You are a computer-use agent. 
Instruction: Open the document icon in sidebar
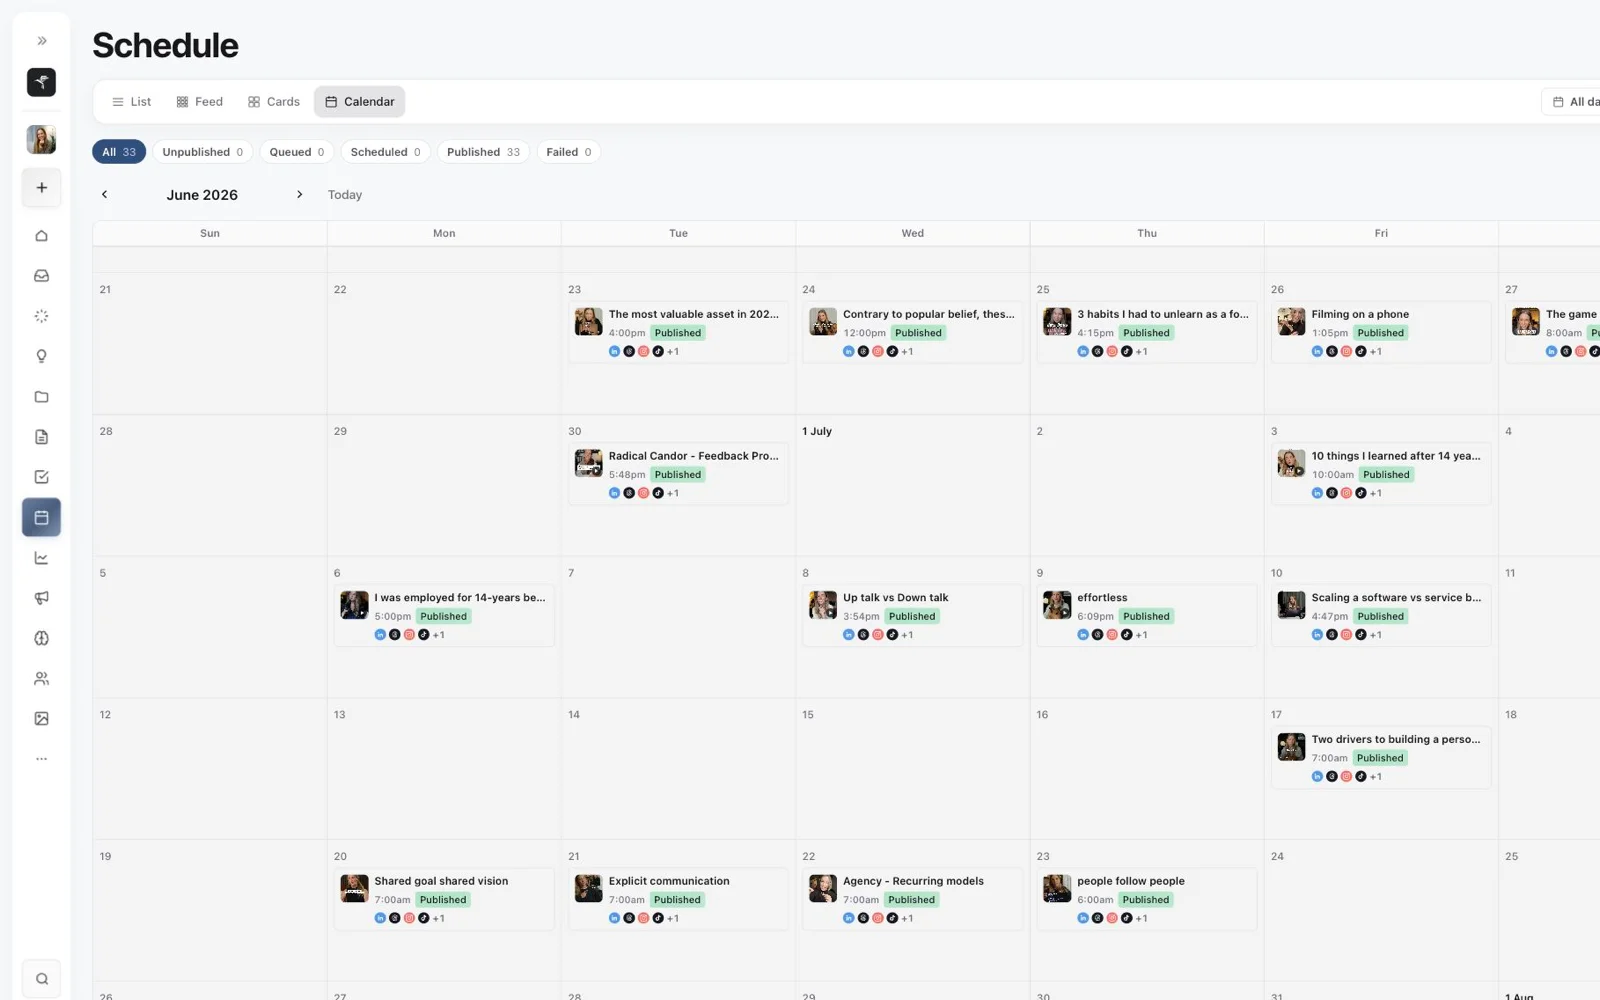click(41, 437)
